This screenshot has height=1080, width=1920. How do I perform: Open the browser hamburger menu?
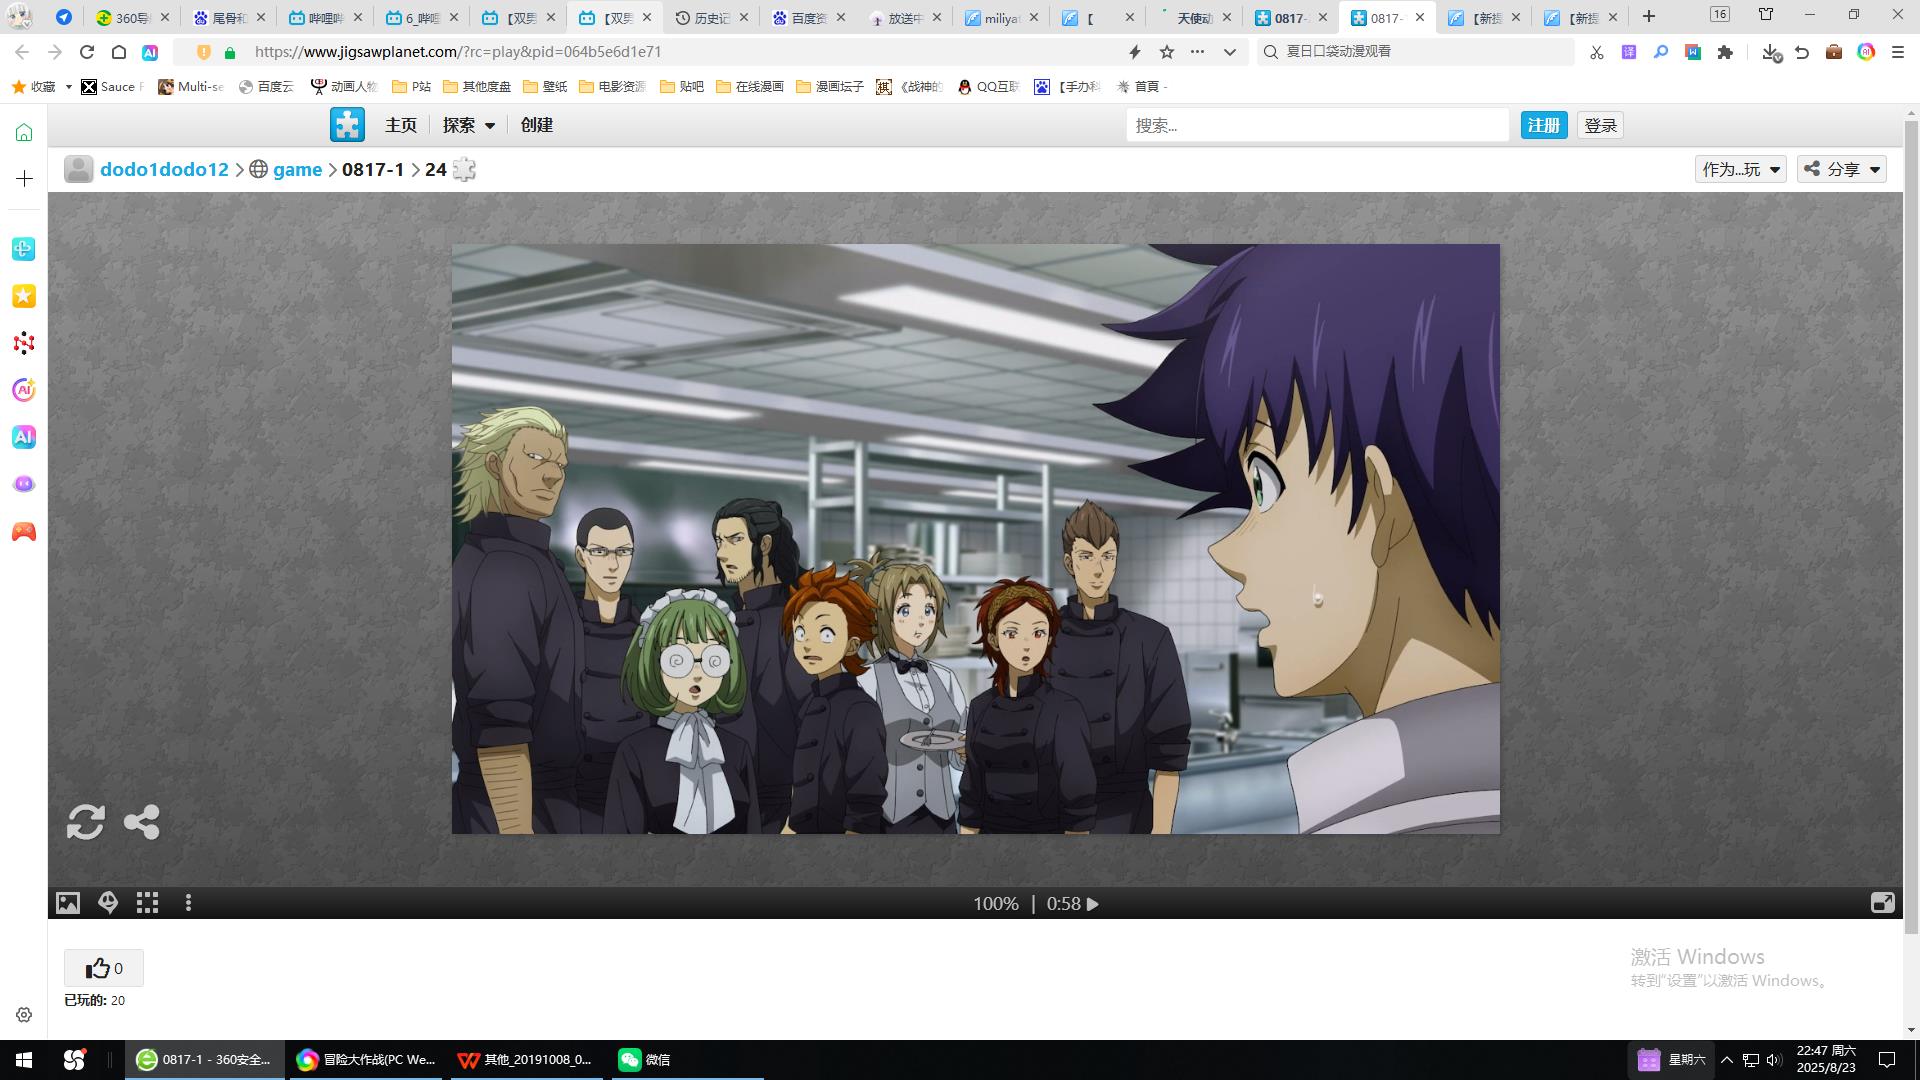1898,52
